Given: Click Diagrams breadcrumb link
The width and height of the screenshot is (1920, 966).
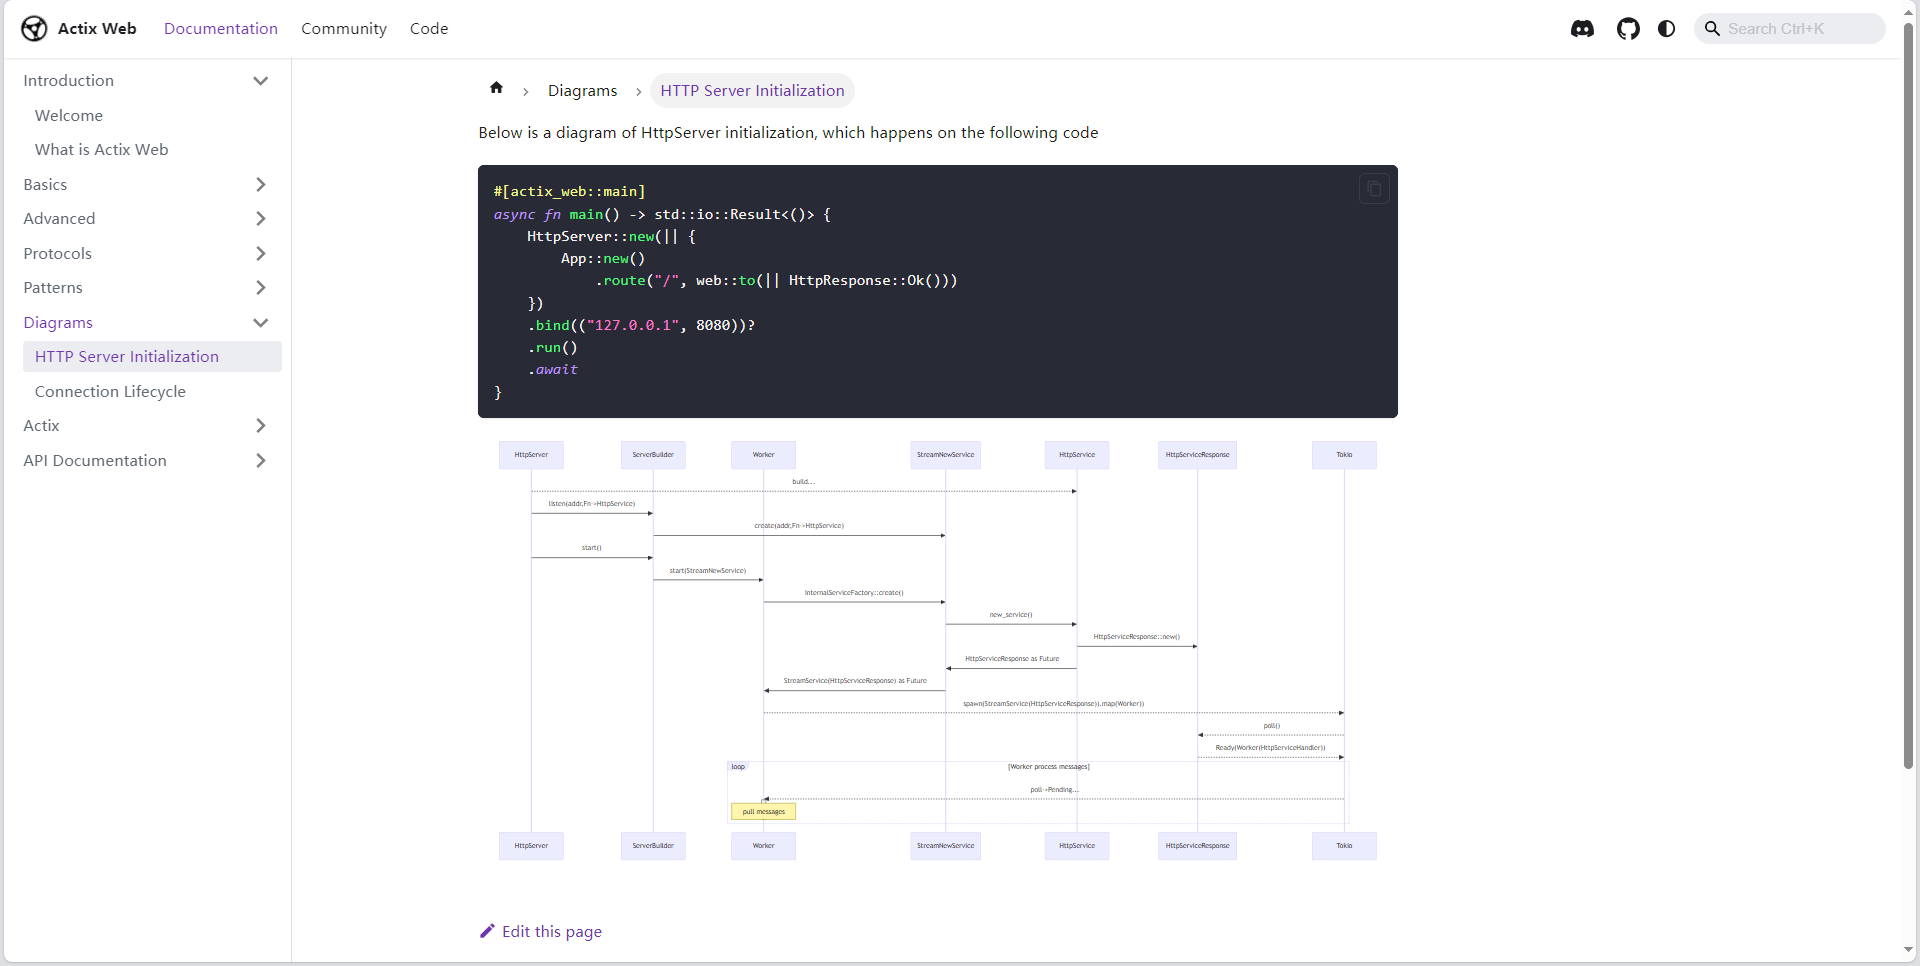Looking at the screenshot, I should tap(582, 91).
